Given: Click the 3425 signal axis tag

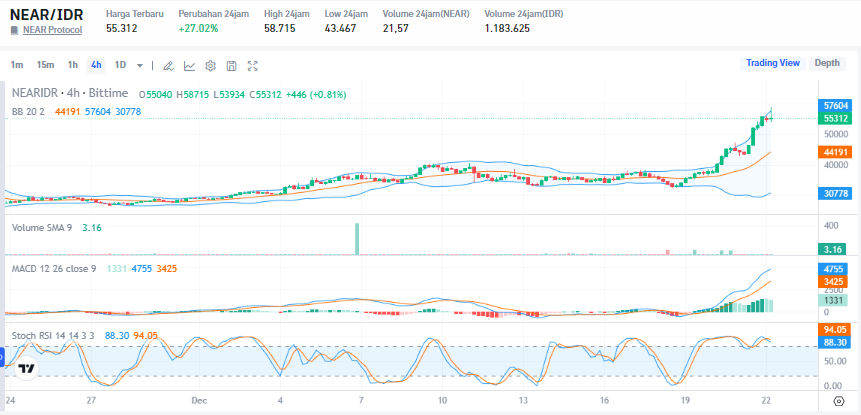Looking at the screenshot, I should (x=835, y=282).
